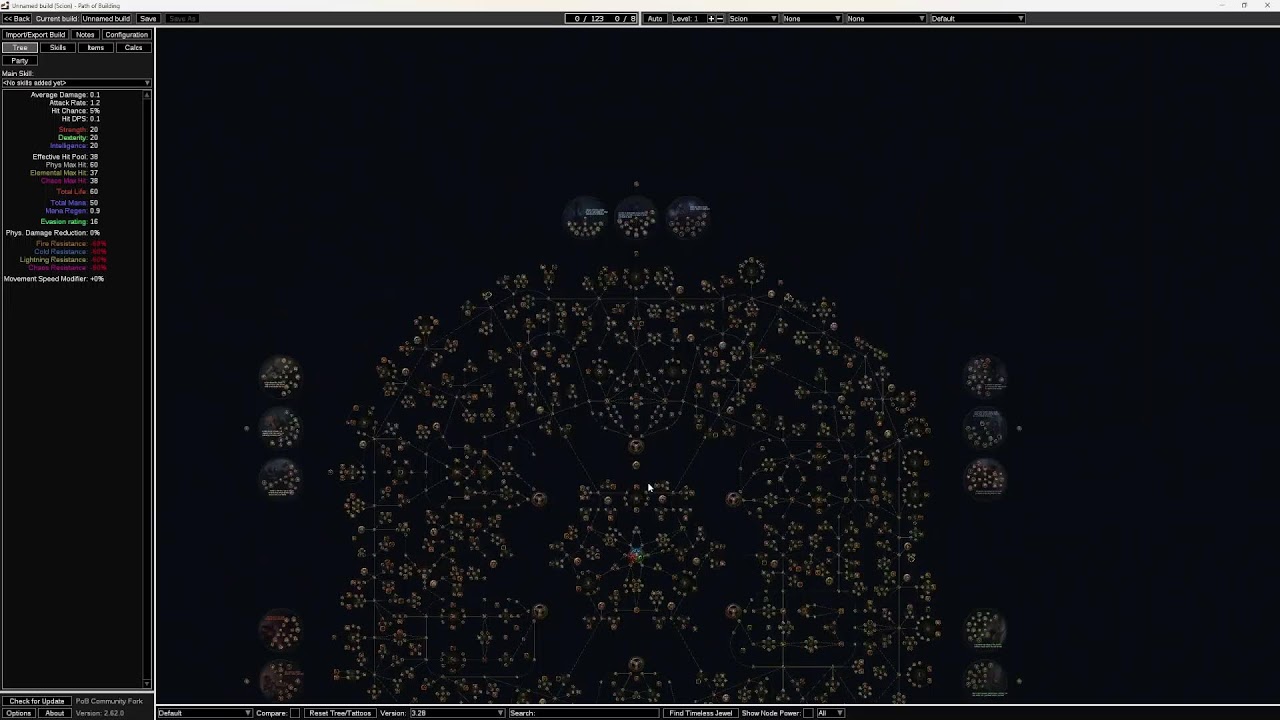Switch to the Tree tab
This screenshot has height=720, width=1280.
(20, 48)
